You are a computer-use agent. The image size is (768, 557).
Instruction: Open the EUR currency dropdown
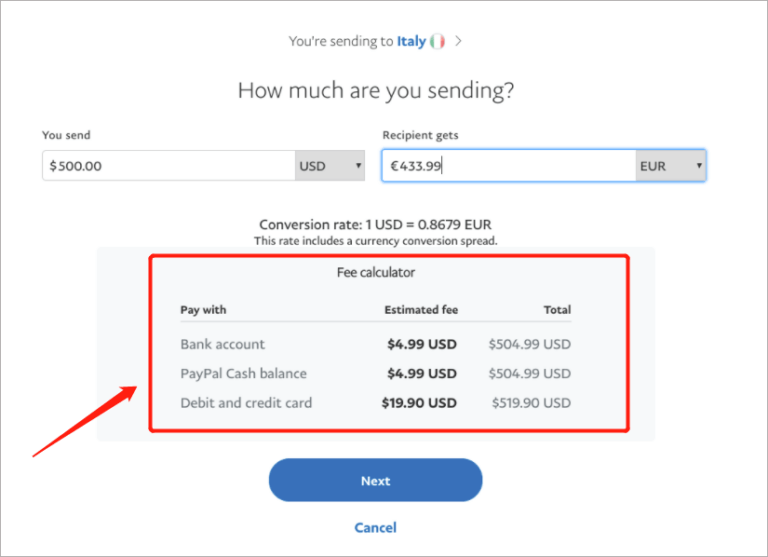(x=670, y=166)
